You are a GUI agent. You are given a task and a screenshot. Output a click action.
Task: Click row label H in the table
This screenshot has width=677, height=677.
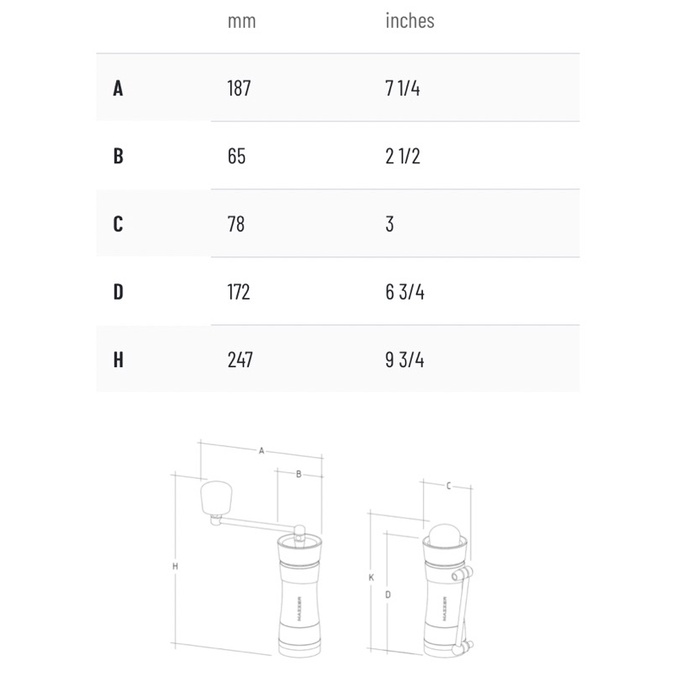pyautogui.click(x=118, y=359)
